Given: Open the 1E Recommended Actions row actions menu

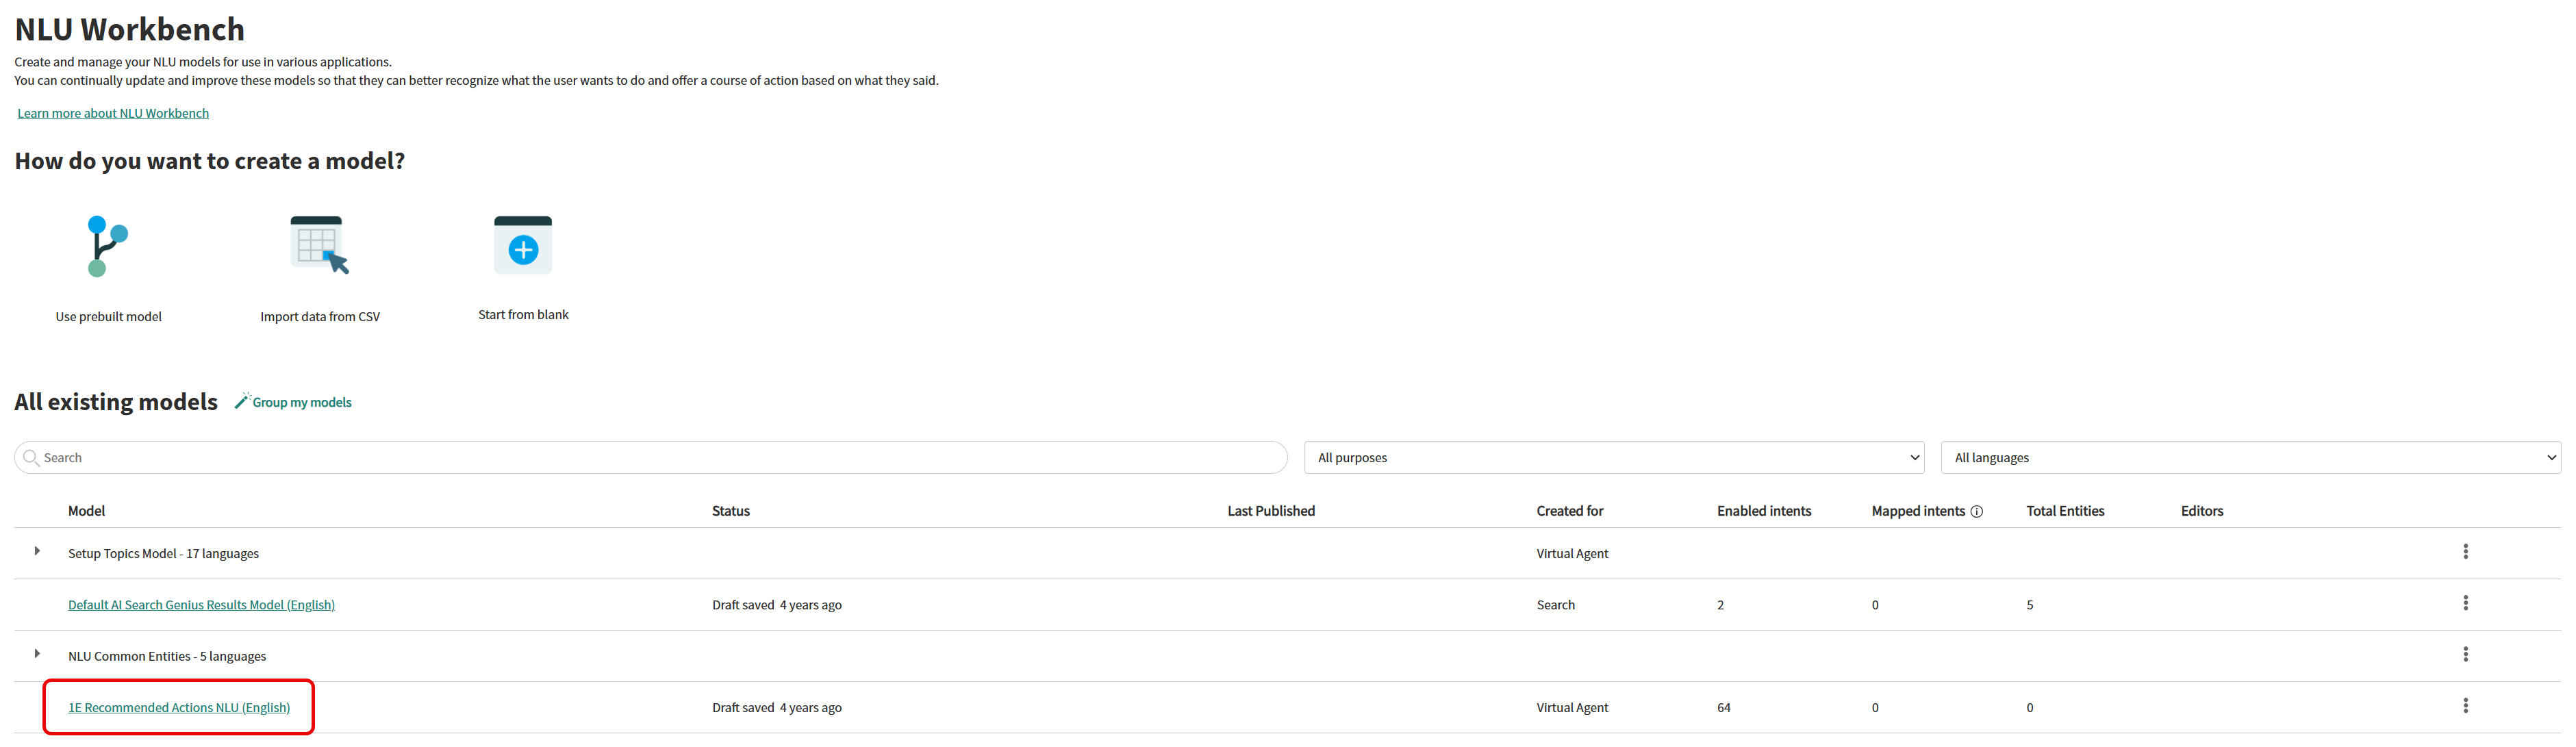Looking at the screenshot, I should (x=2465, y=706).
